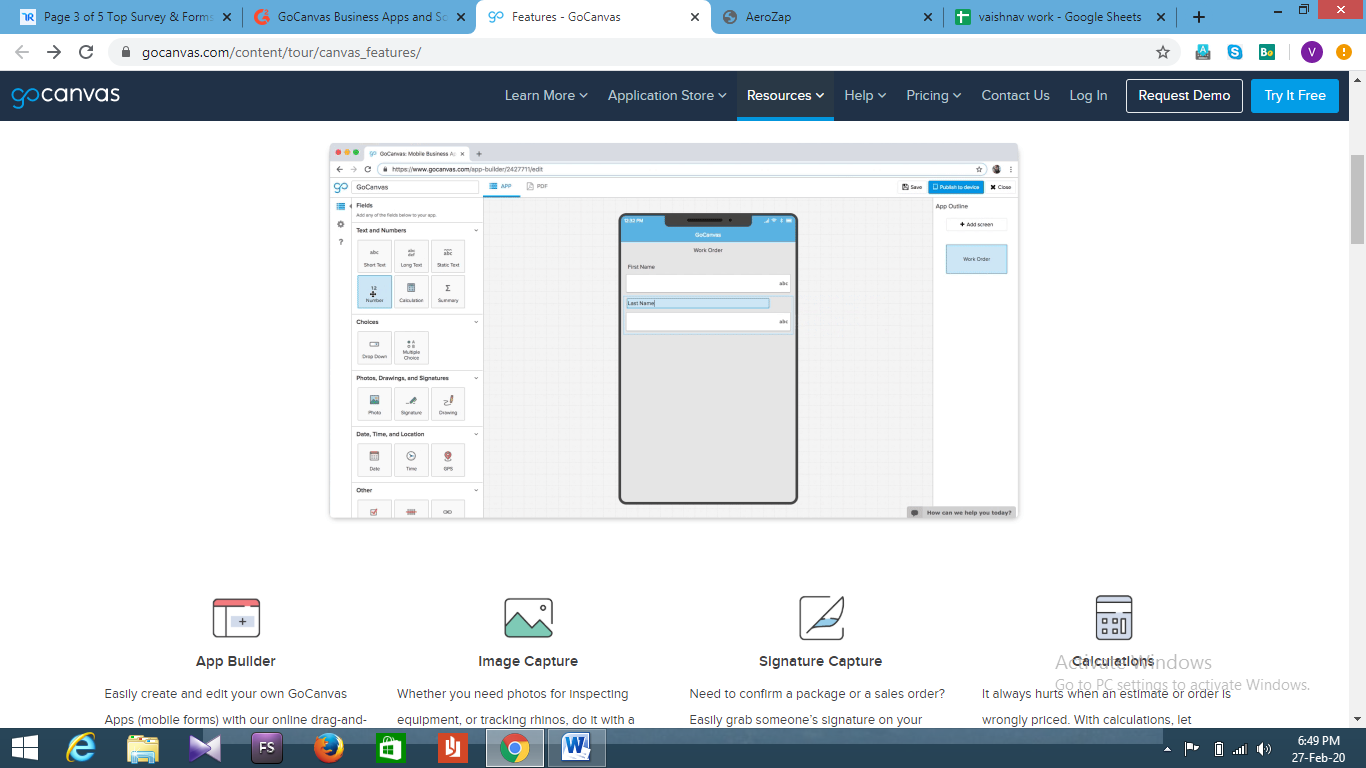This screenshot has height=768, width=1366.
Task: Open the Skype extension icon
Action: tap(1235, 52)
